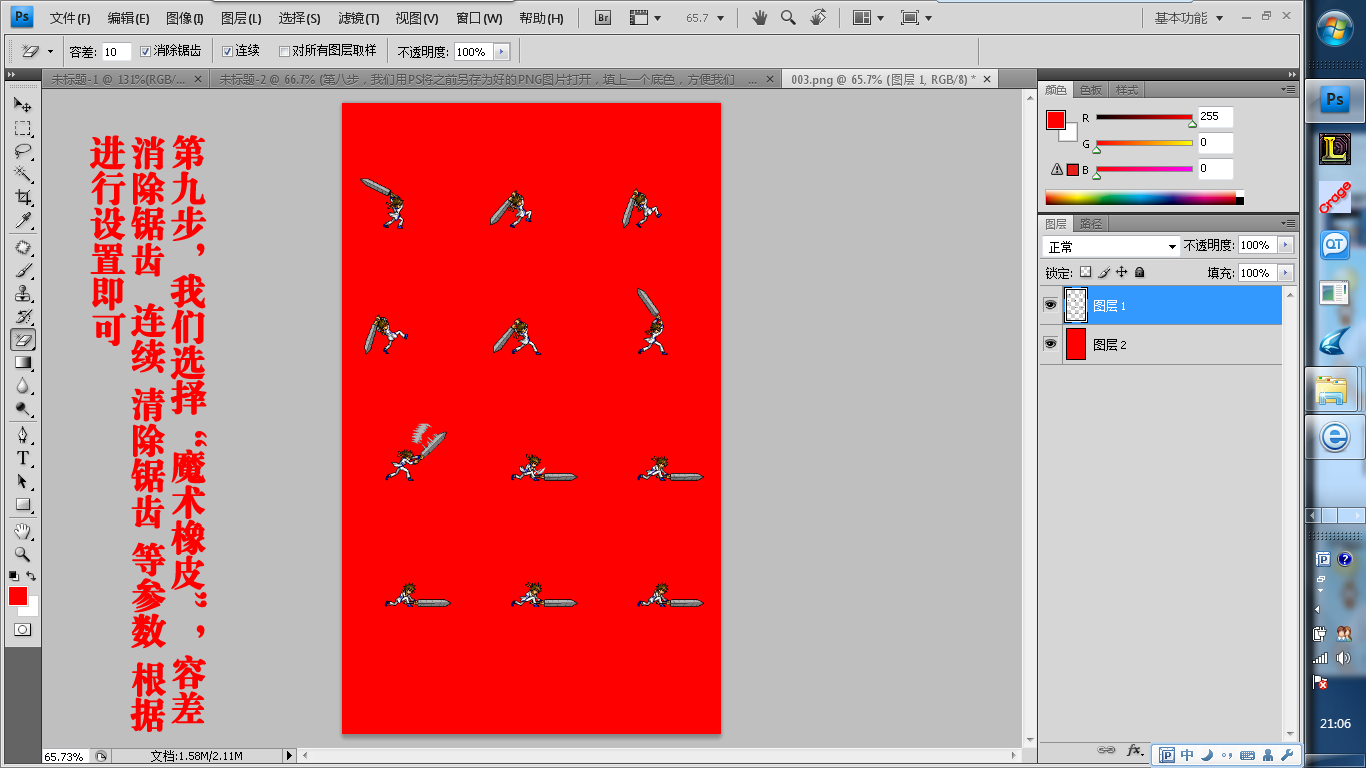Open the layer fill (填充) slider arrow

1286,273
